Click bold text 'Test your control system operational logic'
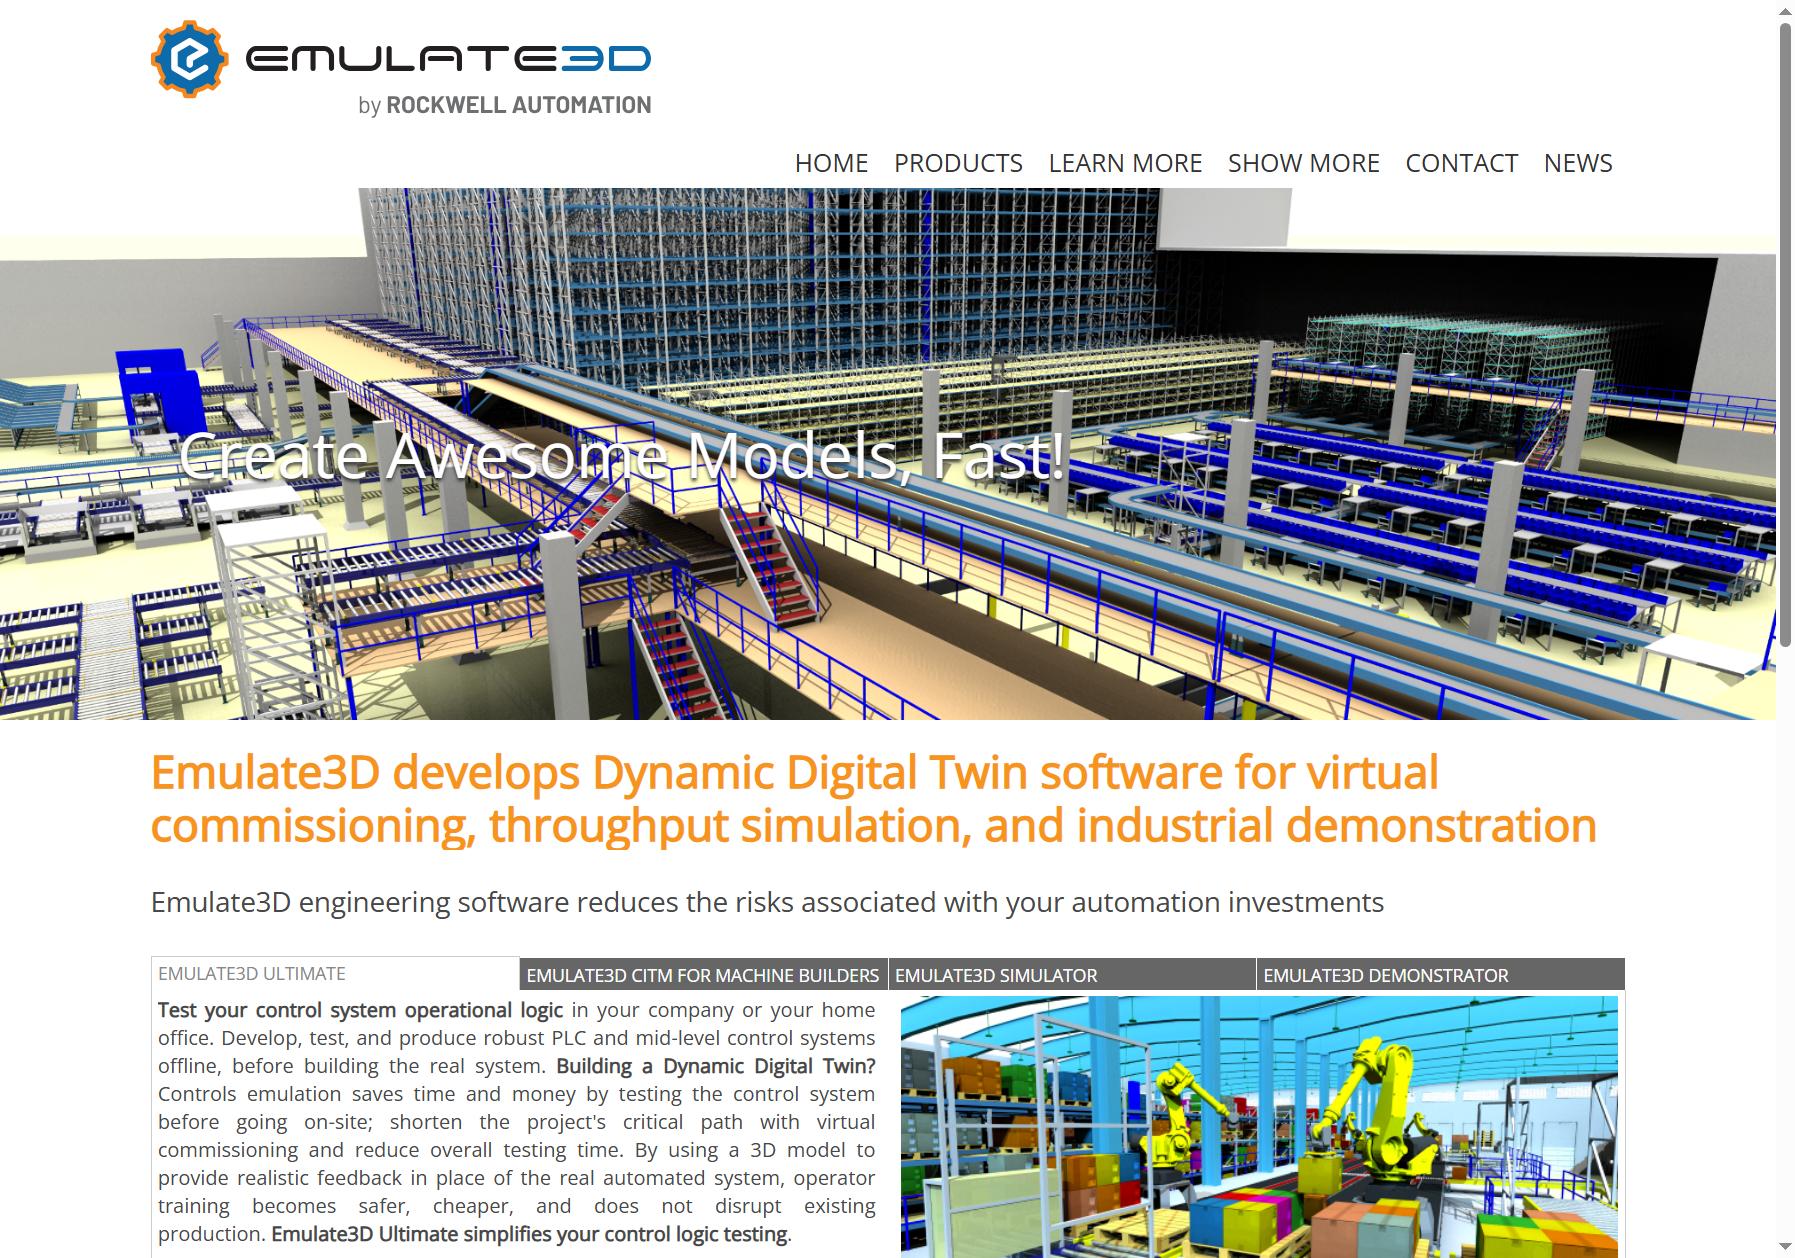The width and height of the screenshot is (1795, 1258). (x=360, y=1010)
